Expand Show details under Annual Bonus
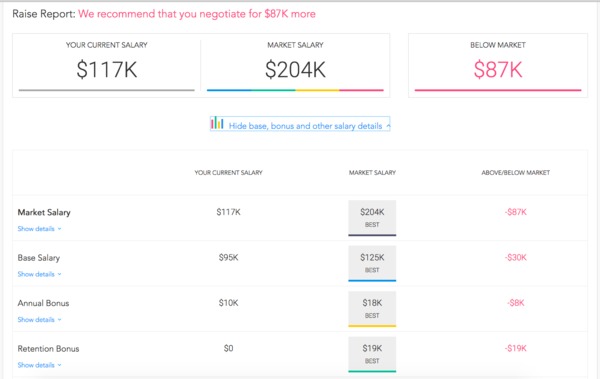 [x=39, y=320]
